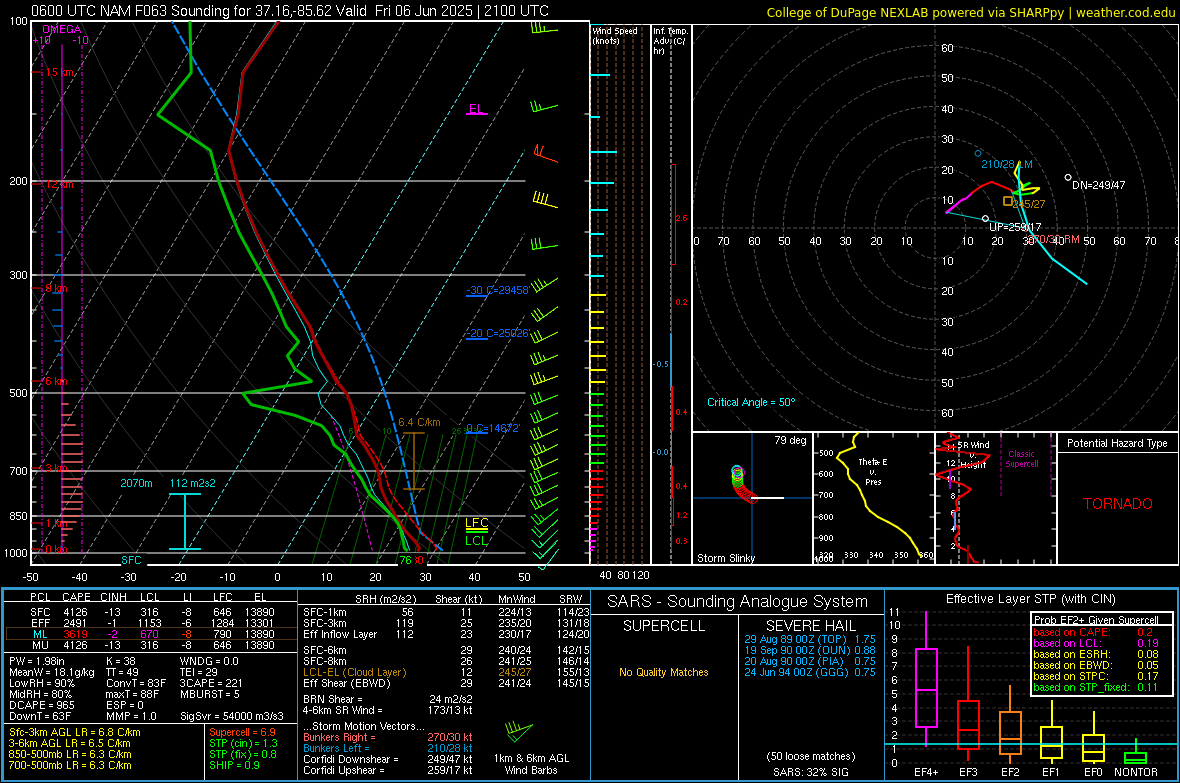Click the green LCL marker on the skew-T
1180x783 pixels.
click(x=476, y=541)
